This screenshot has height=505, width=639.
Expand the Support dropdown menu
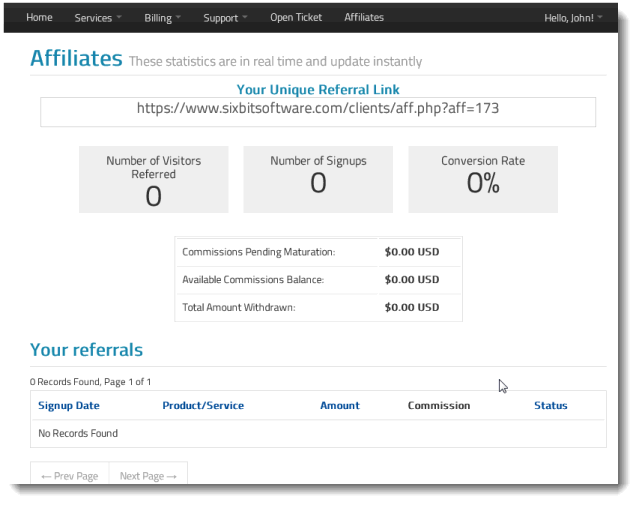click(x=225, y=18)
